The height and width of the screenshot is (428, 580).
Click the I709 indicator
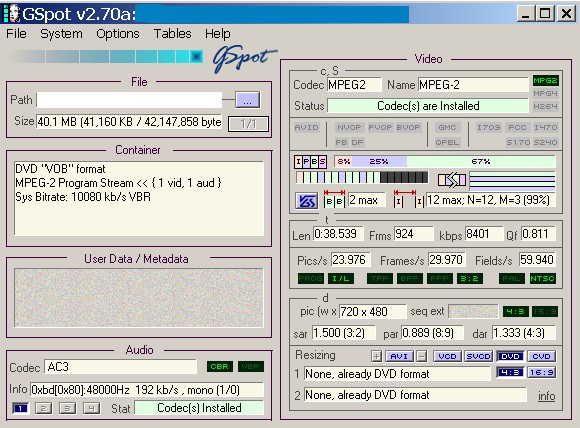tap(489, 127)
